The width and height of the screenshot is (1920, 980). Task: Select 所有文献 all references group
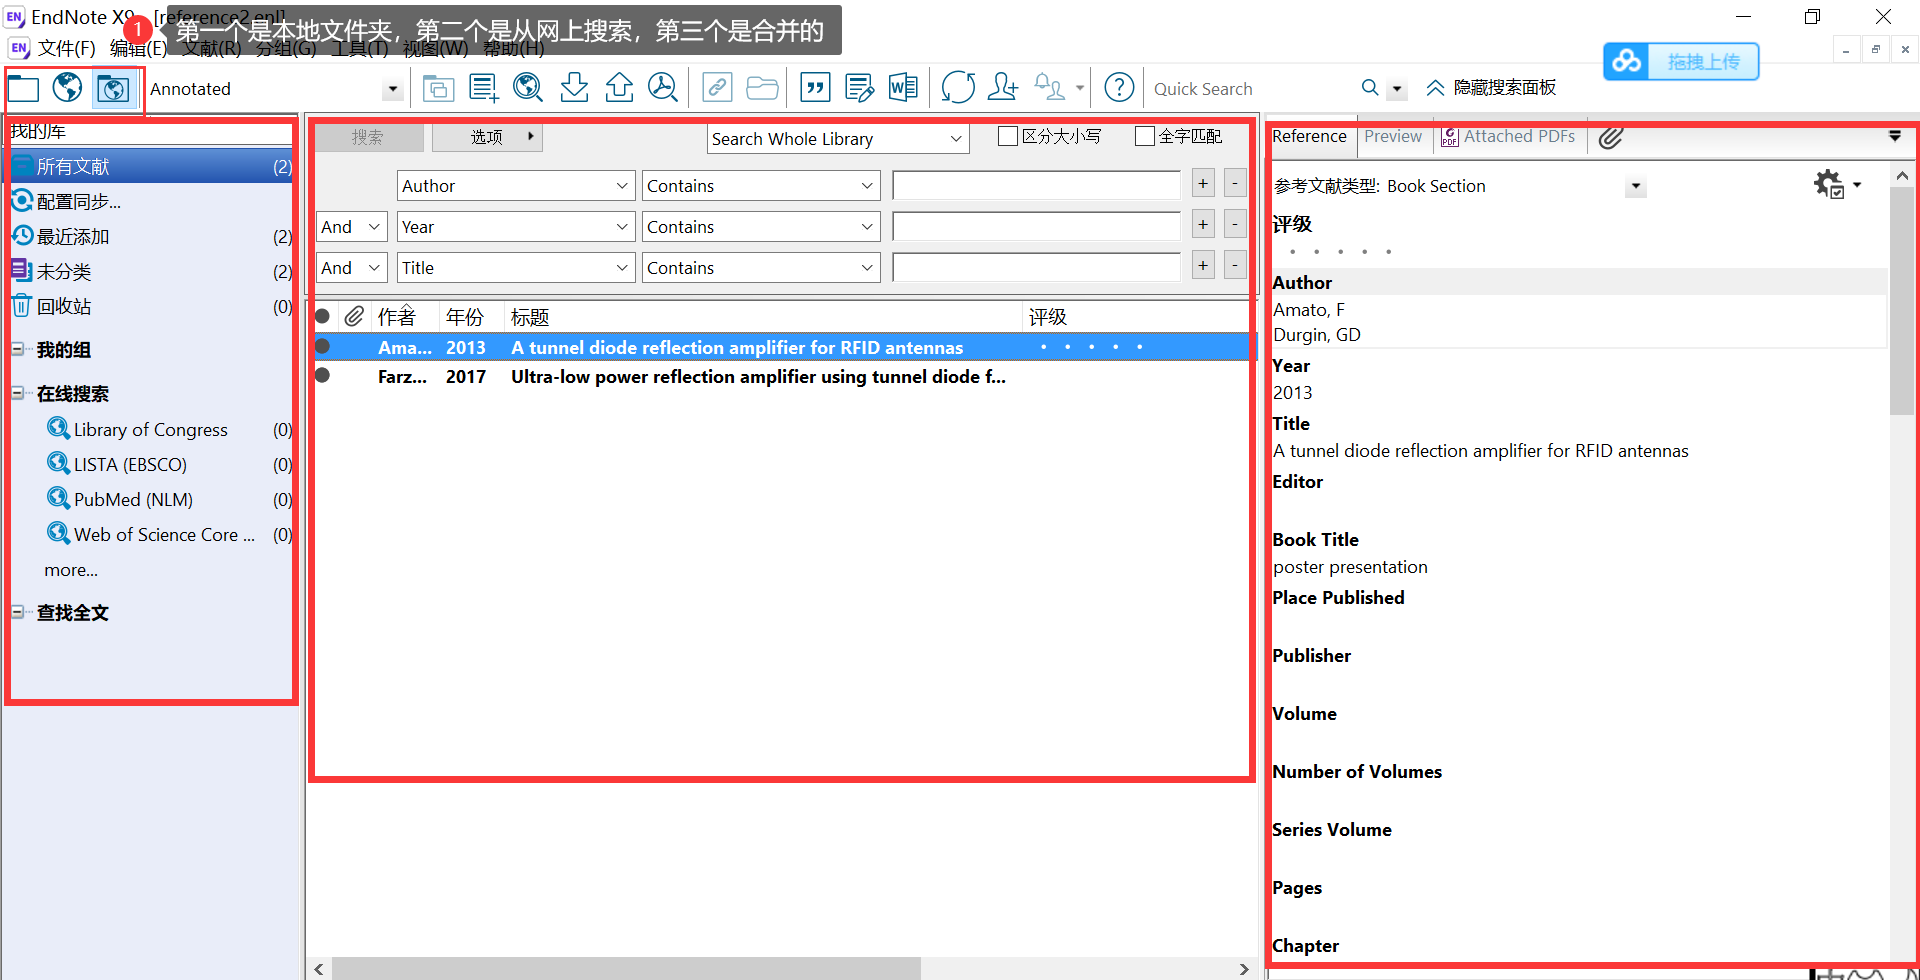point(152,166)
